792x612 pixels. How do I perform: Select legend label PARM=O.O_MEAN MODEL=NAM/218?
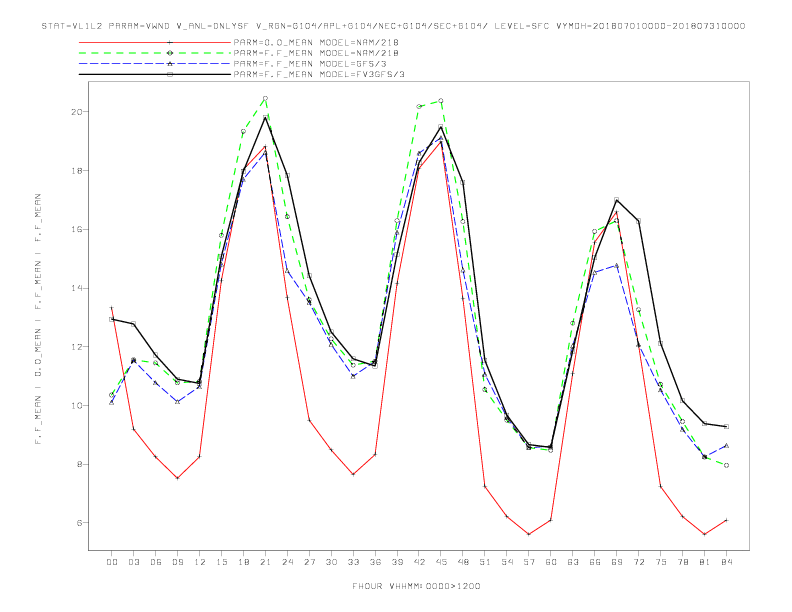coord(316,42)
